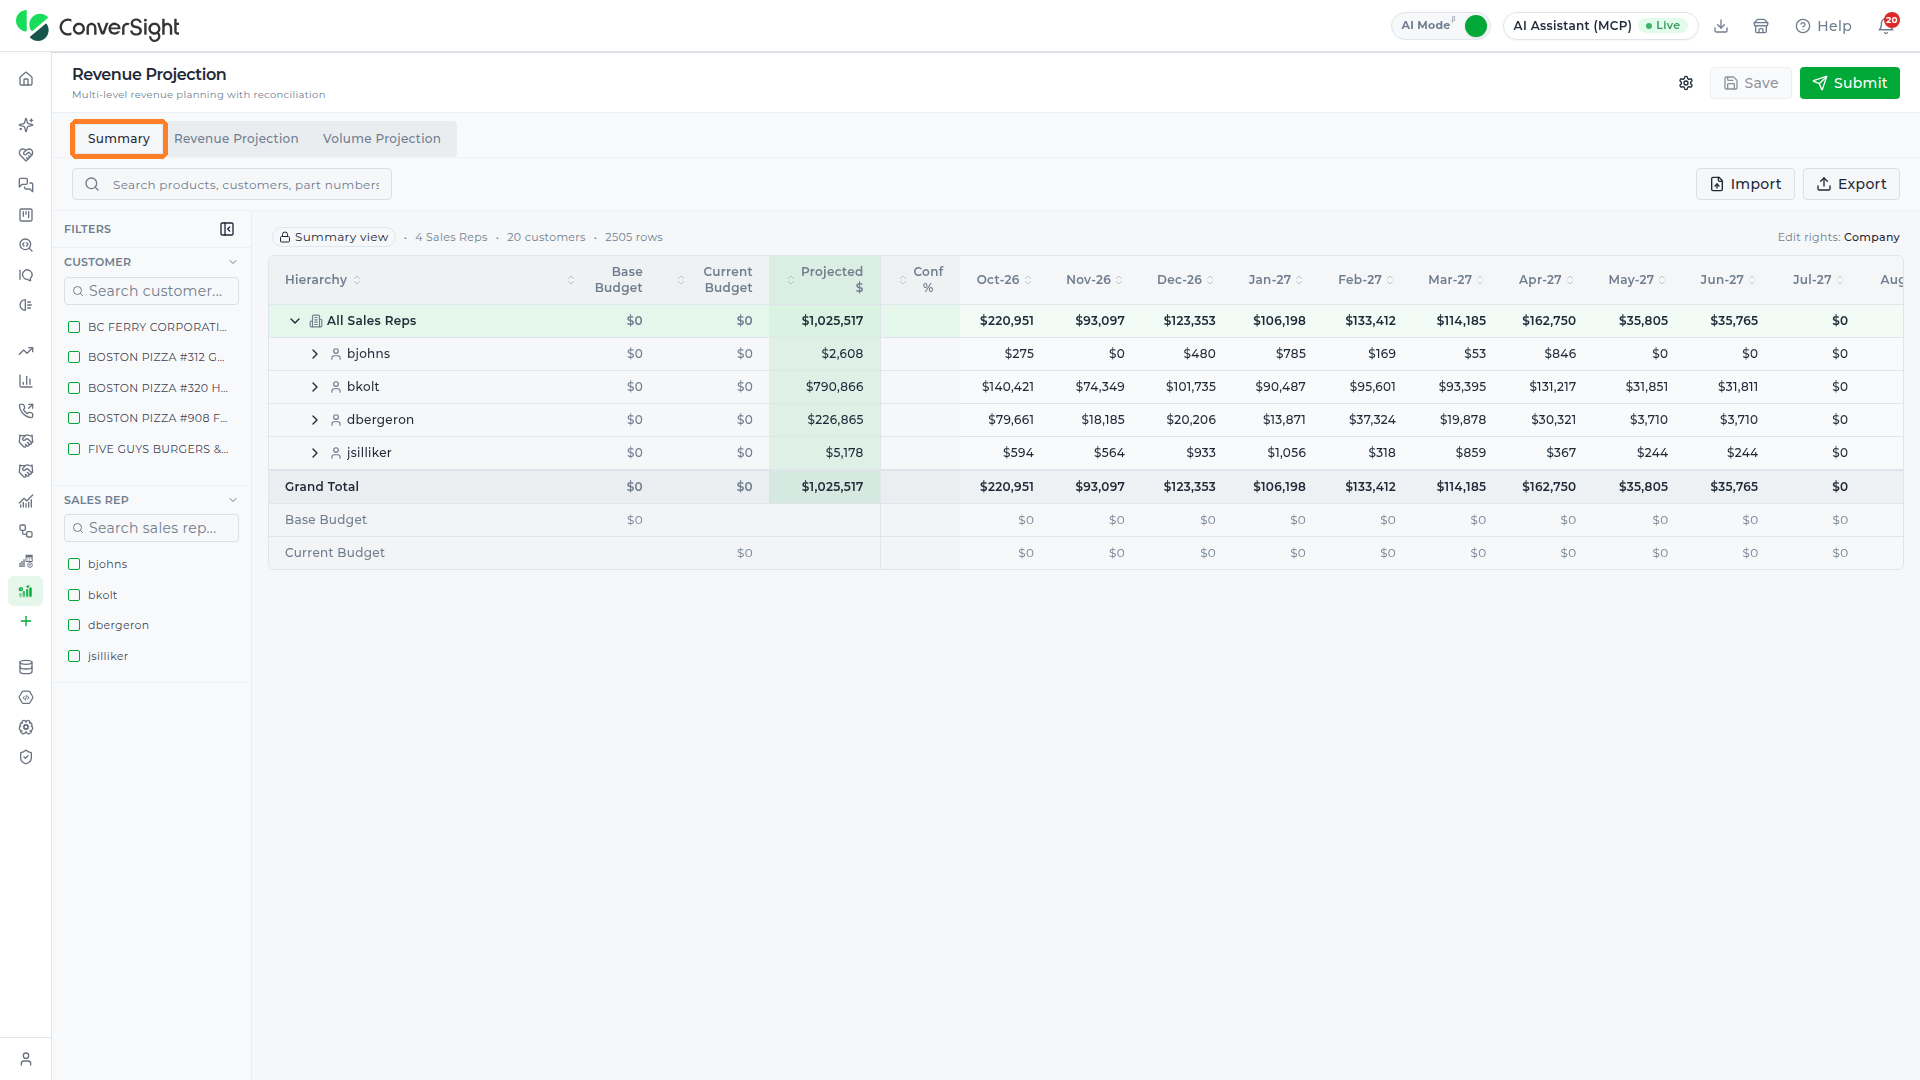Sort by the Oct-26 column header
Image resolution: width=1920 pixels, height=1080 pixels.
point(1004,280)
